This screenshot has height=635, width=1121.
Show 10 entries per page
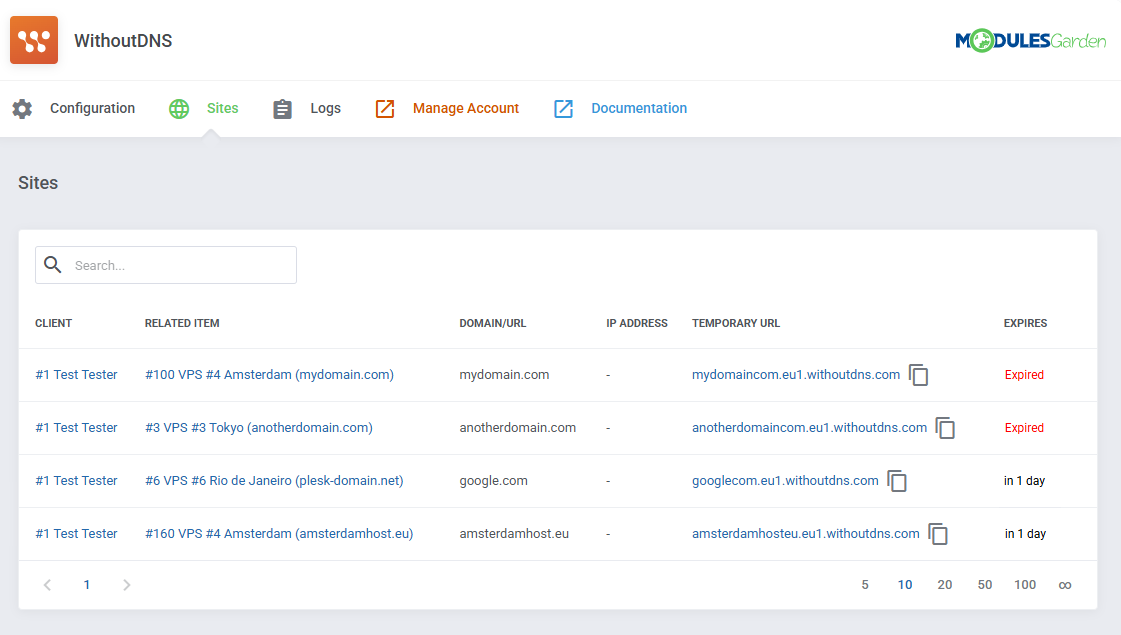click(x=905, y=585)
